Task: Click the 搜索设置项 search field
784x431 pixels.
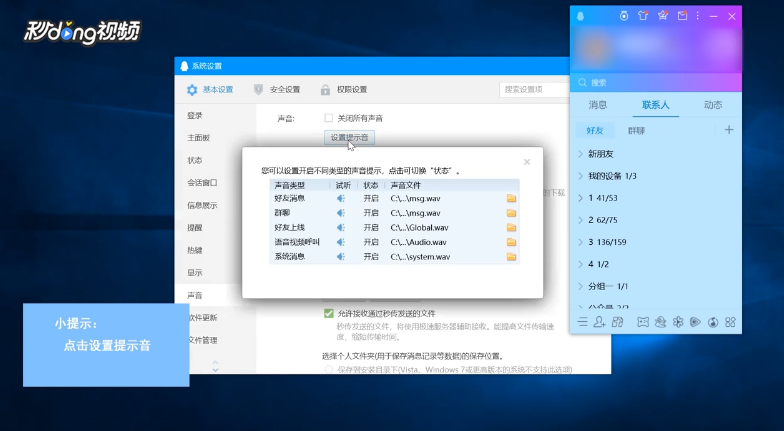Action: pos(534,90)
